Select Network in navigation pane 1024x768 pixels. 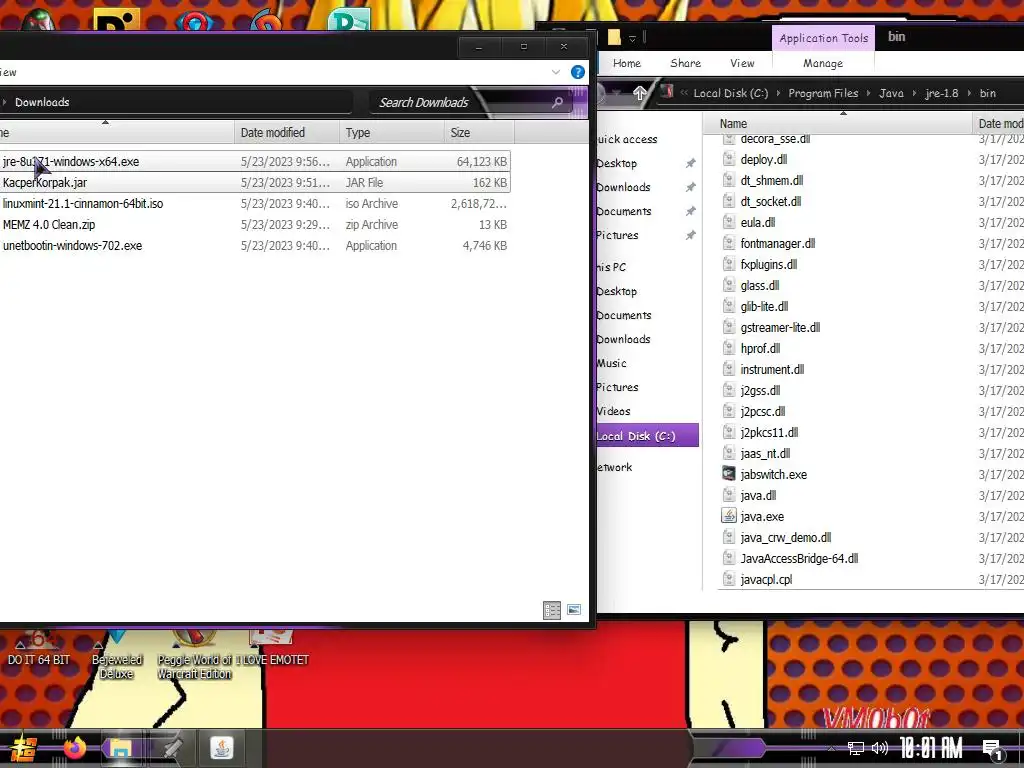614,467
